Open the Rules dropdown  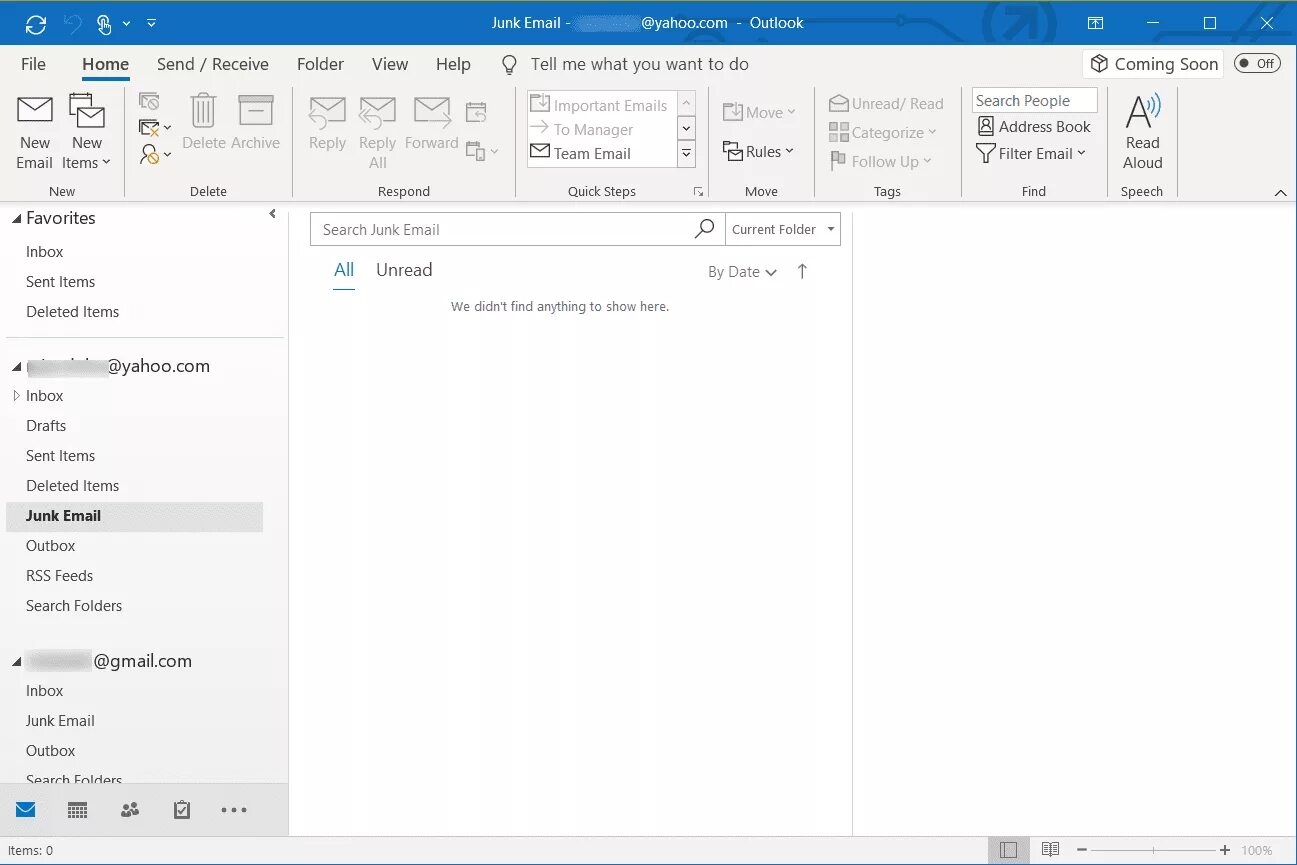click(758, 152)
